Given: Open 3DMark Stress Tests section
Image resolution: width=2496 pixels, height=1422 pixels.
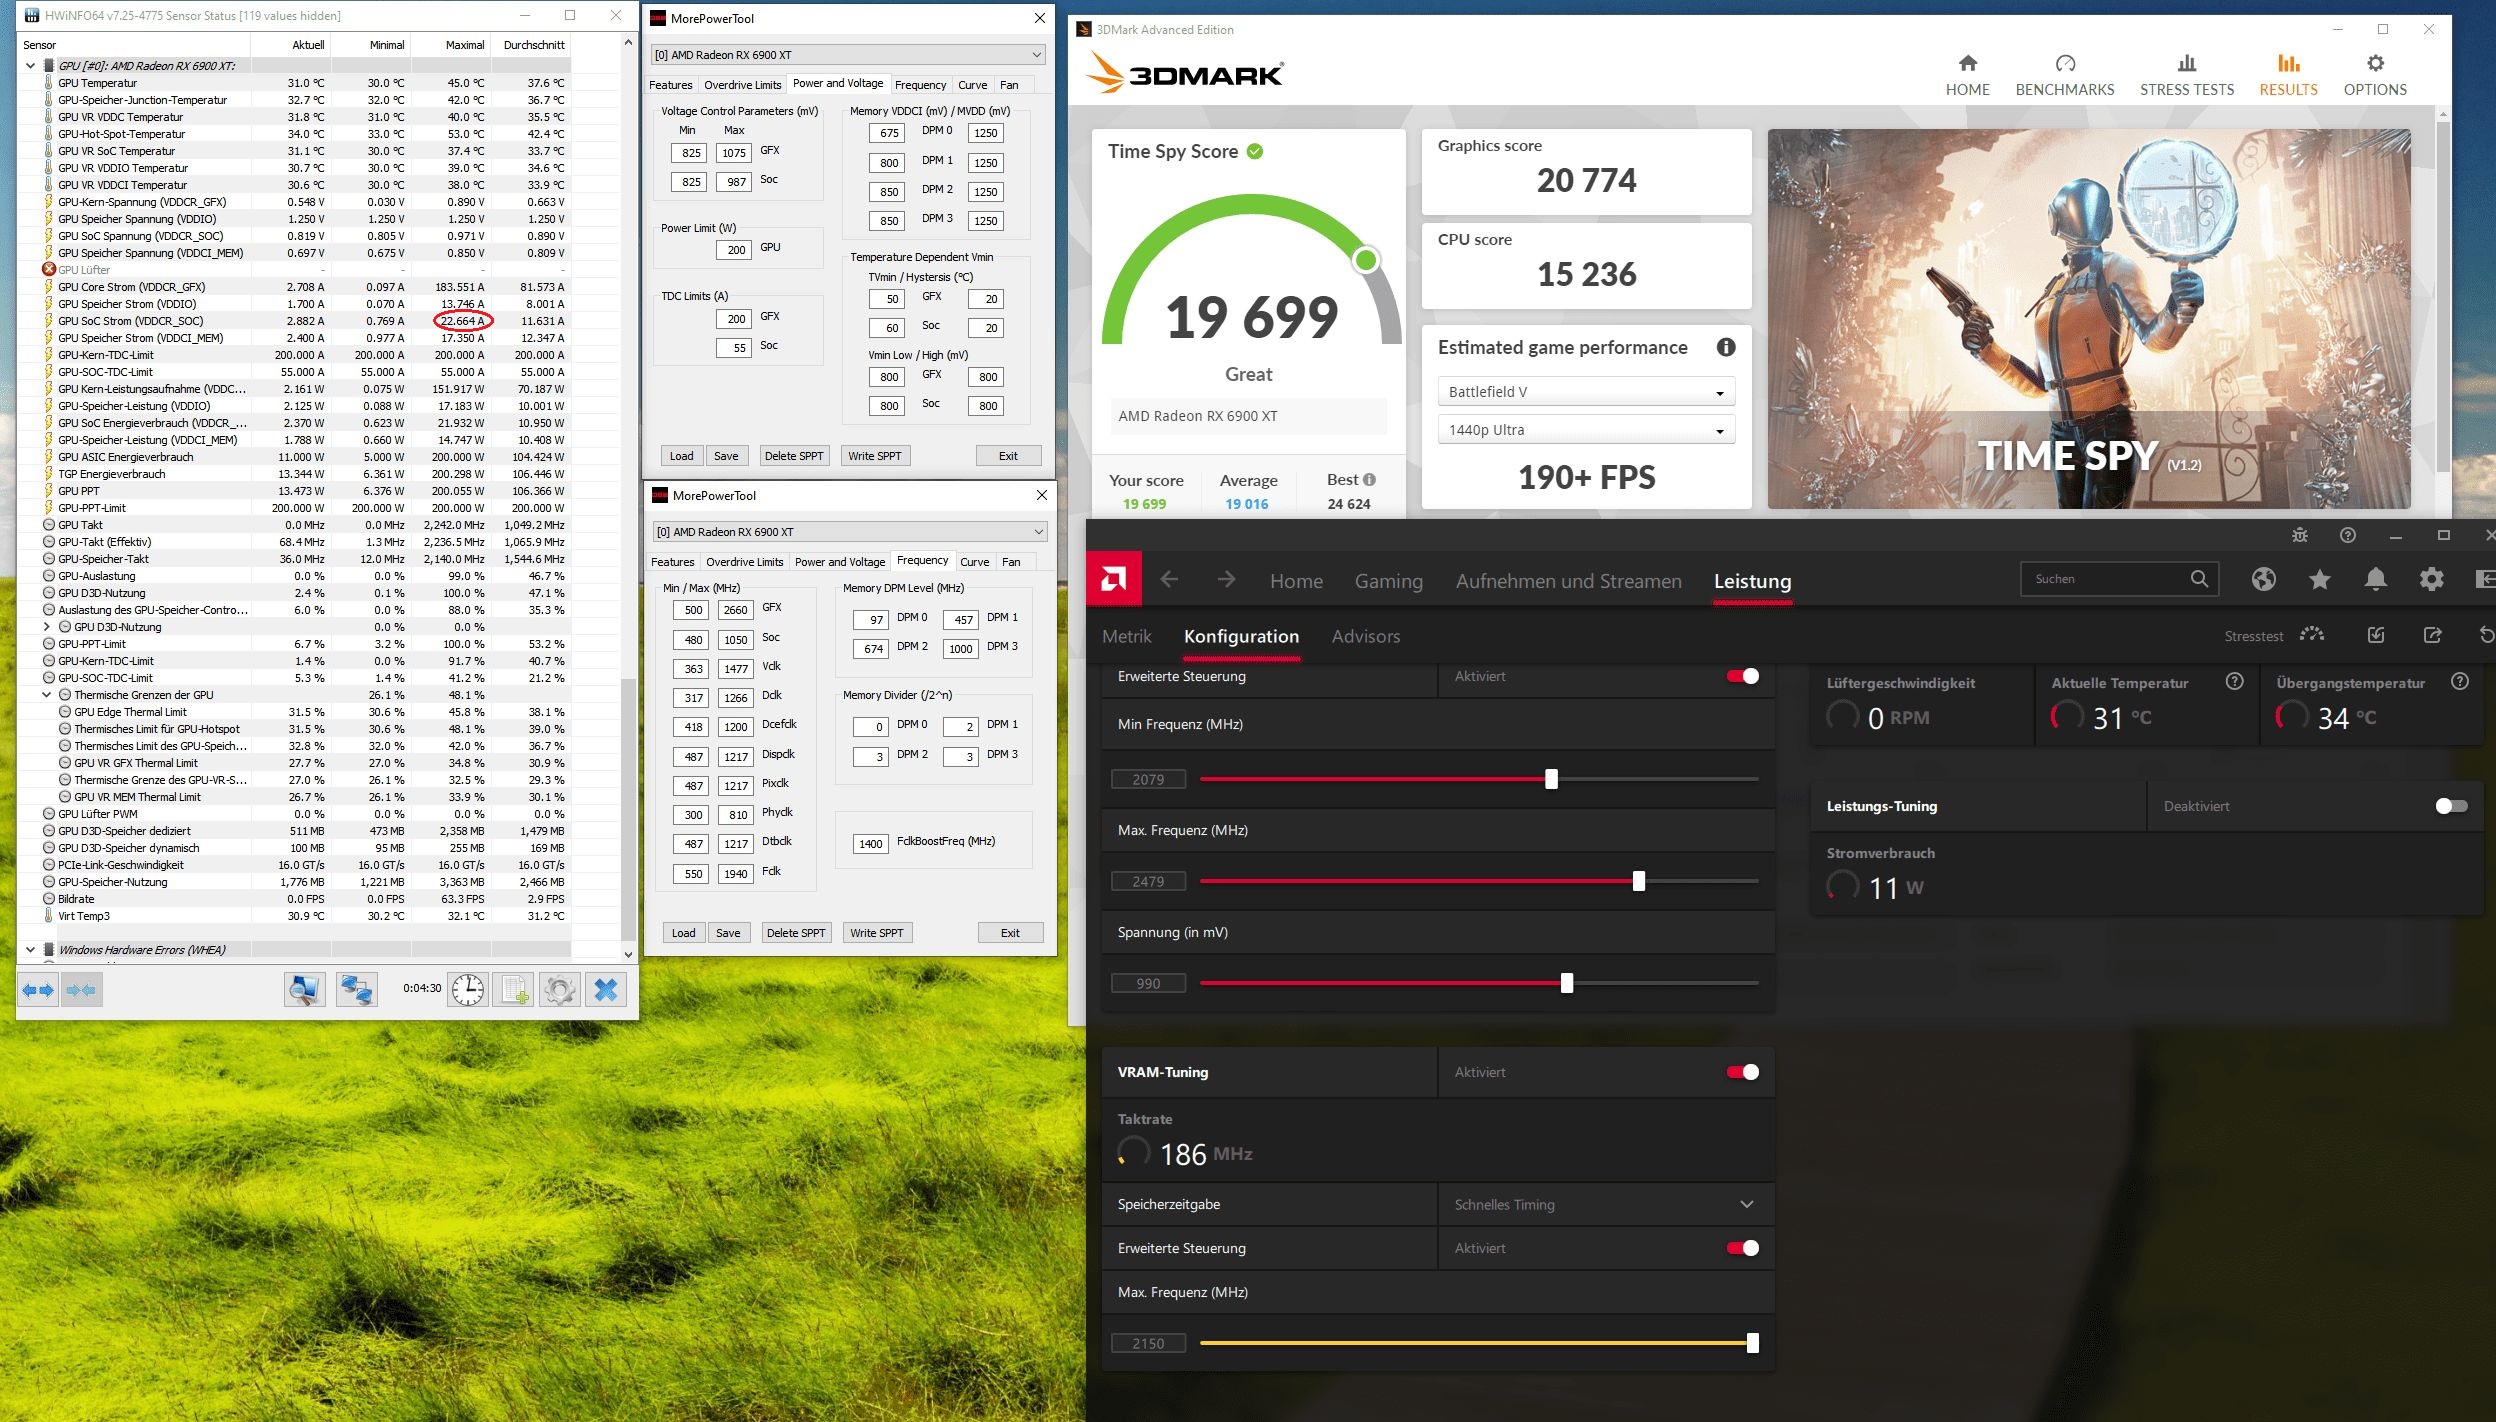Looking at the screenshot, I should [2186, 75].
